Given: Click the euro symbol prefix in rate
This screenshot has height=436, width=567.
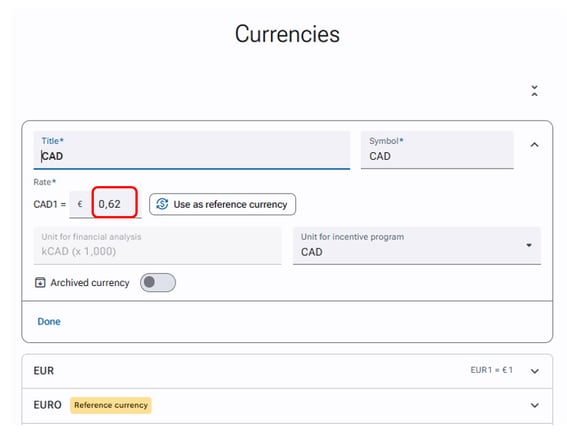Looking at the screenshot, I should [x=80, y=204].
